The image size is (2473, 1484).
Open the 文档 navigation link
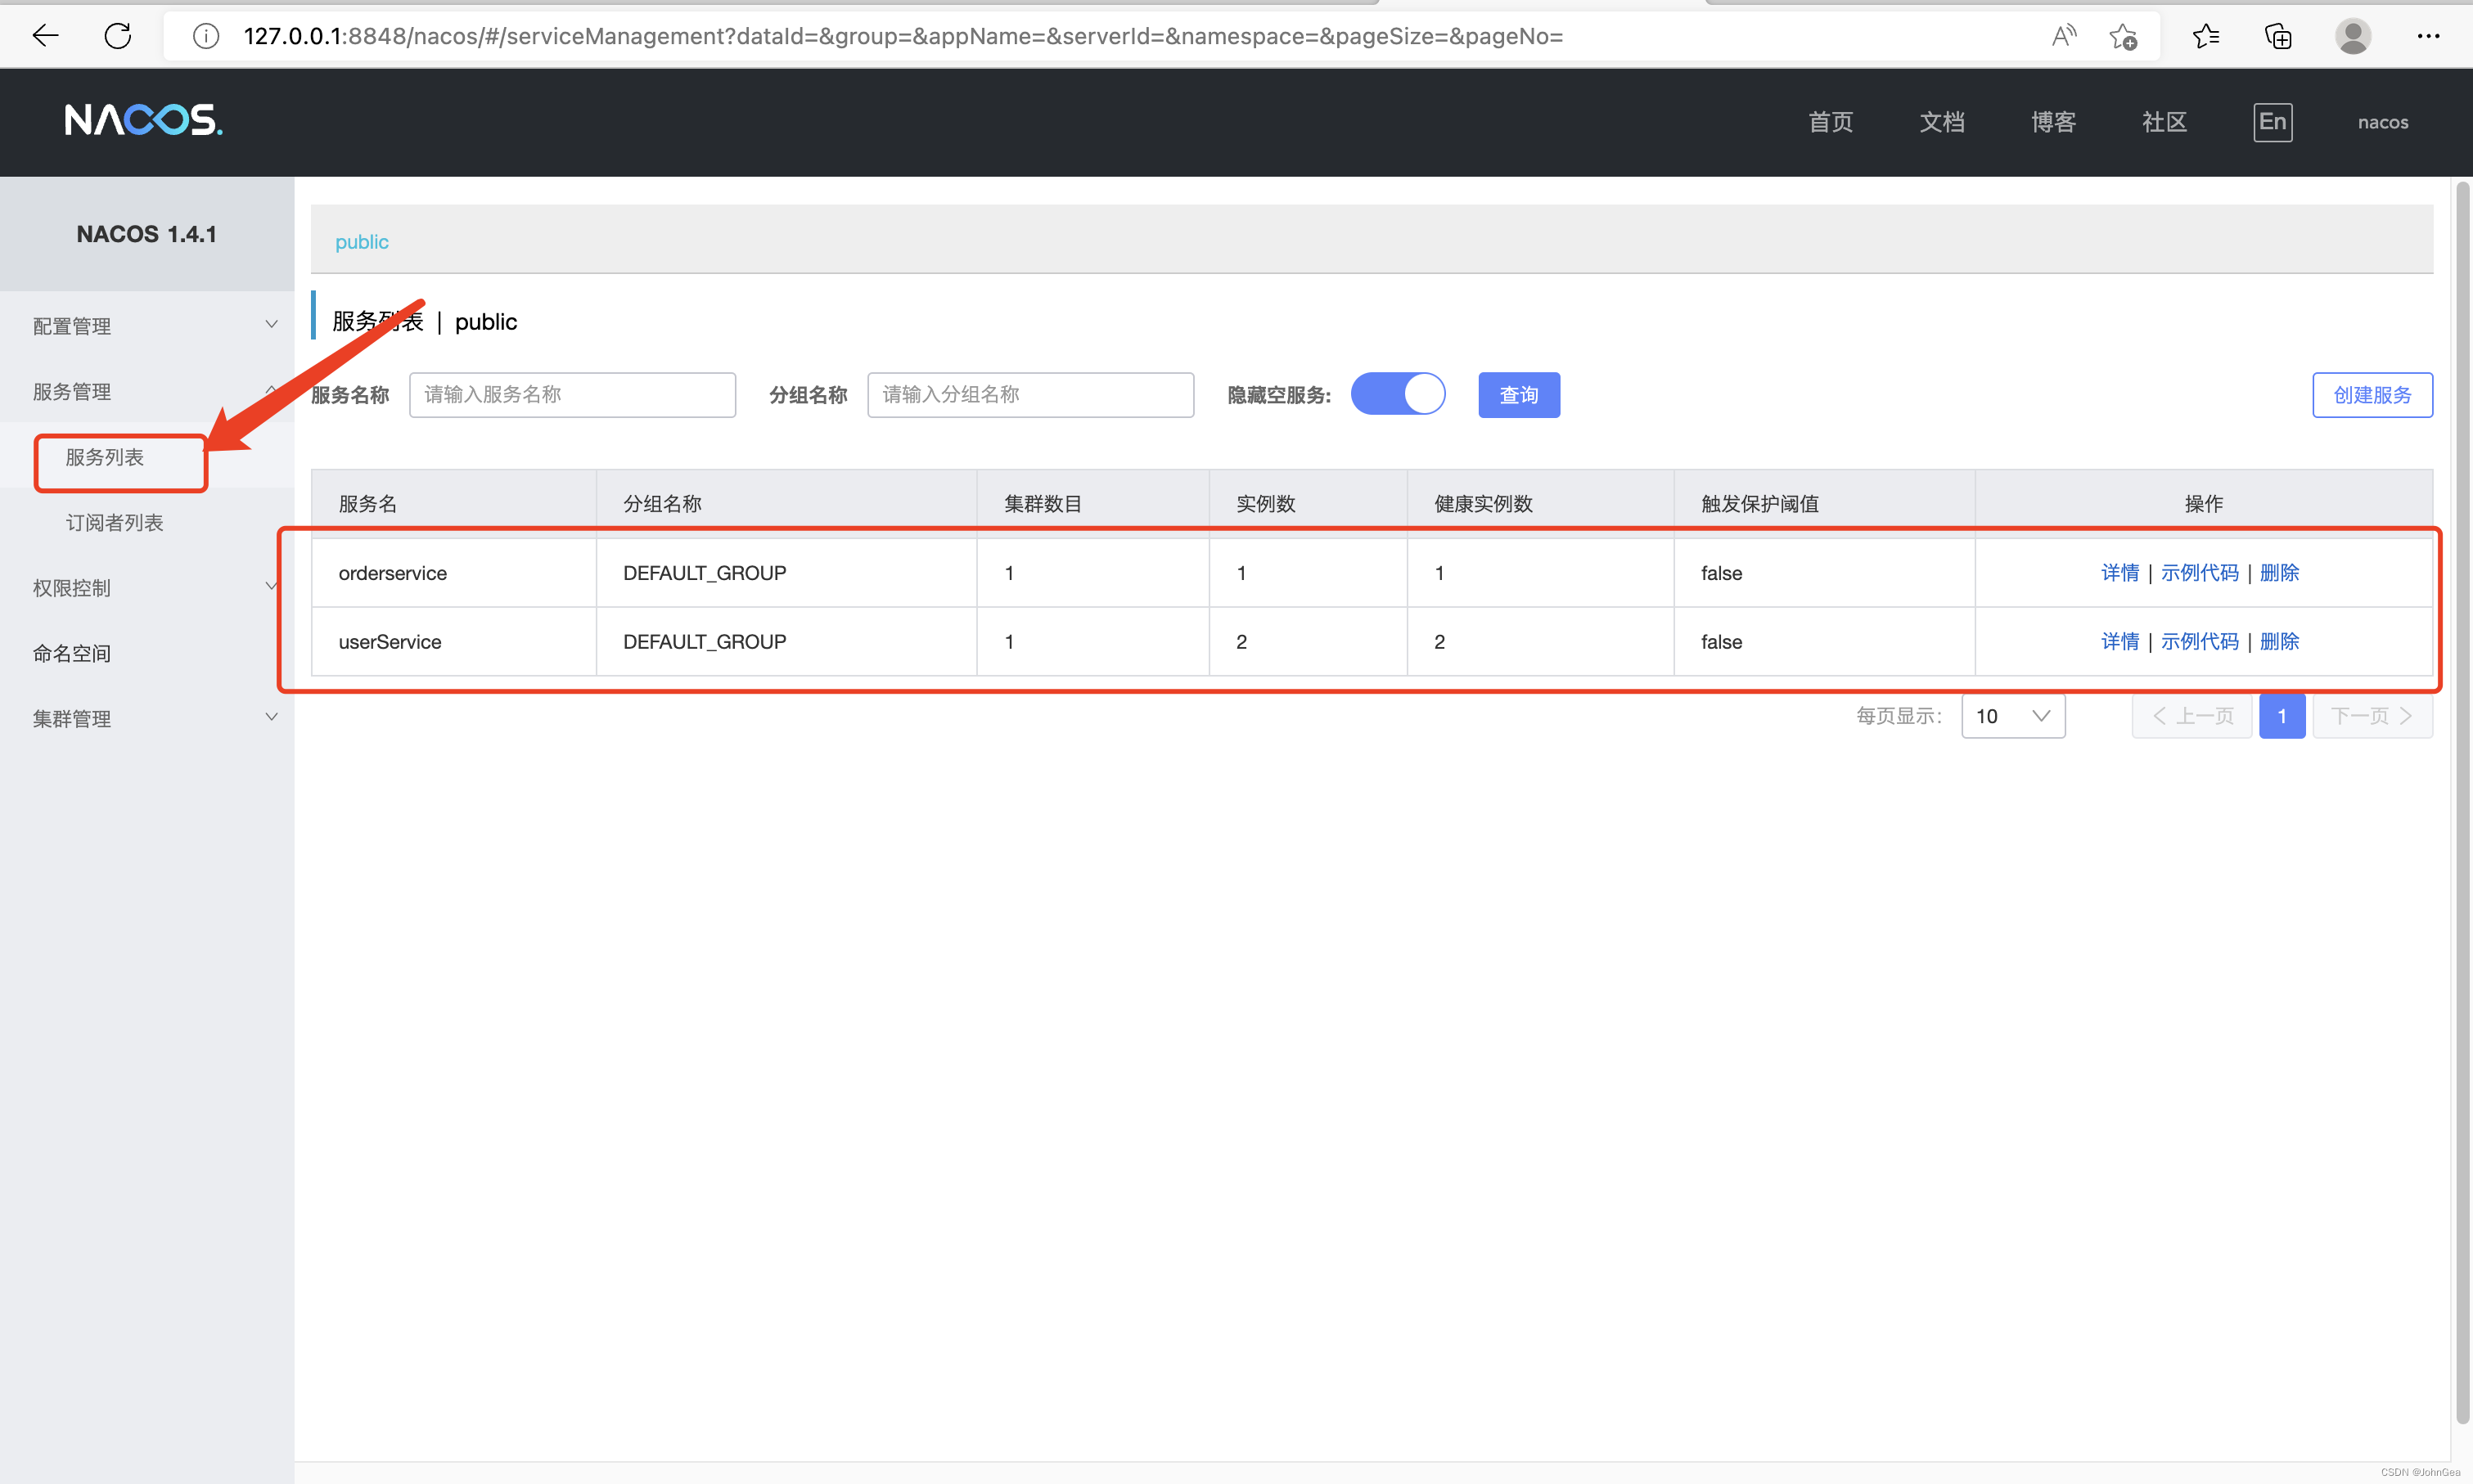(x=1942, y=122)
